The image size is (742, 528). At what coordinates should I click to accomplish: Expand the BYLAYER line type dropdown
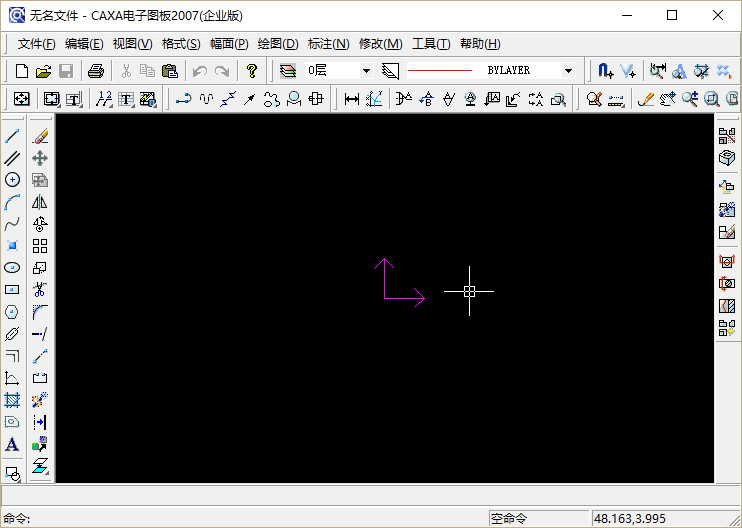[x=568, y=71]
